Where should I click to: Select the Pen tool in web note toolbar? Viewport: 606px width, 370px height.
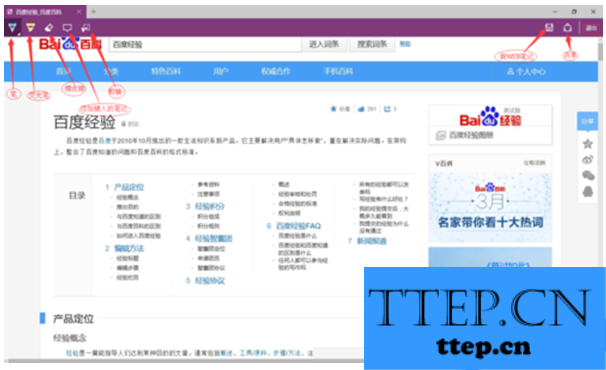point(13,28)
